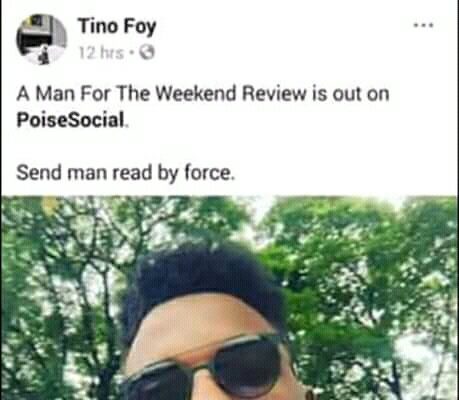
Task: Open Tino Foy's profile picture
Action: (x=41, y=40)
